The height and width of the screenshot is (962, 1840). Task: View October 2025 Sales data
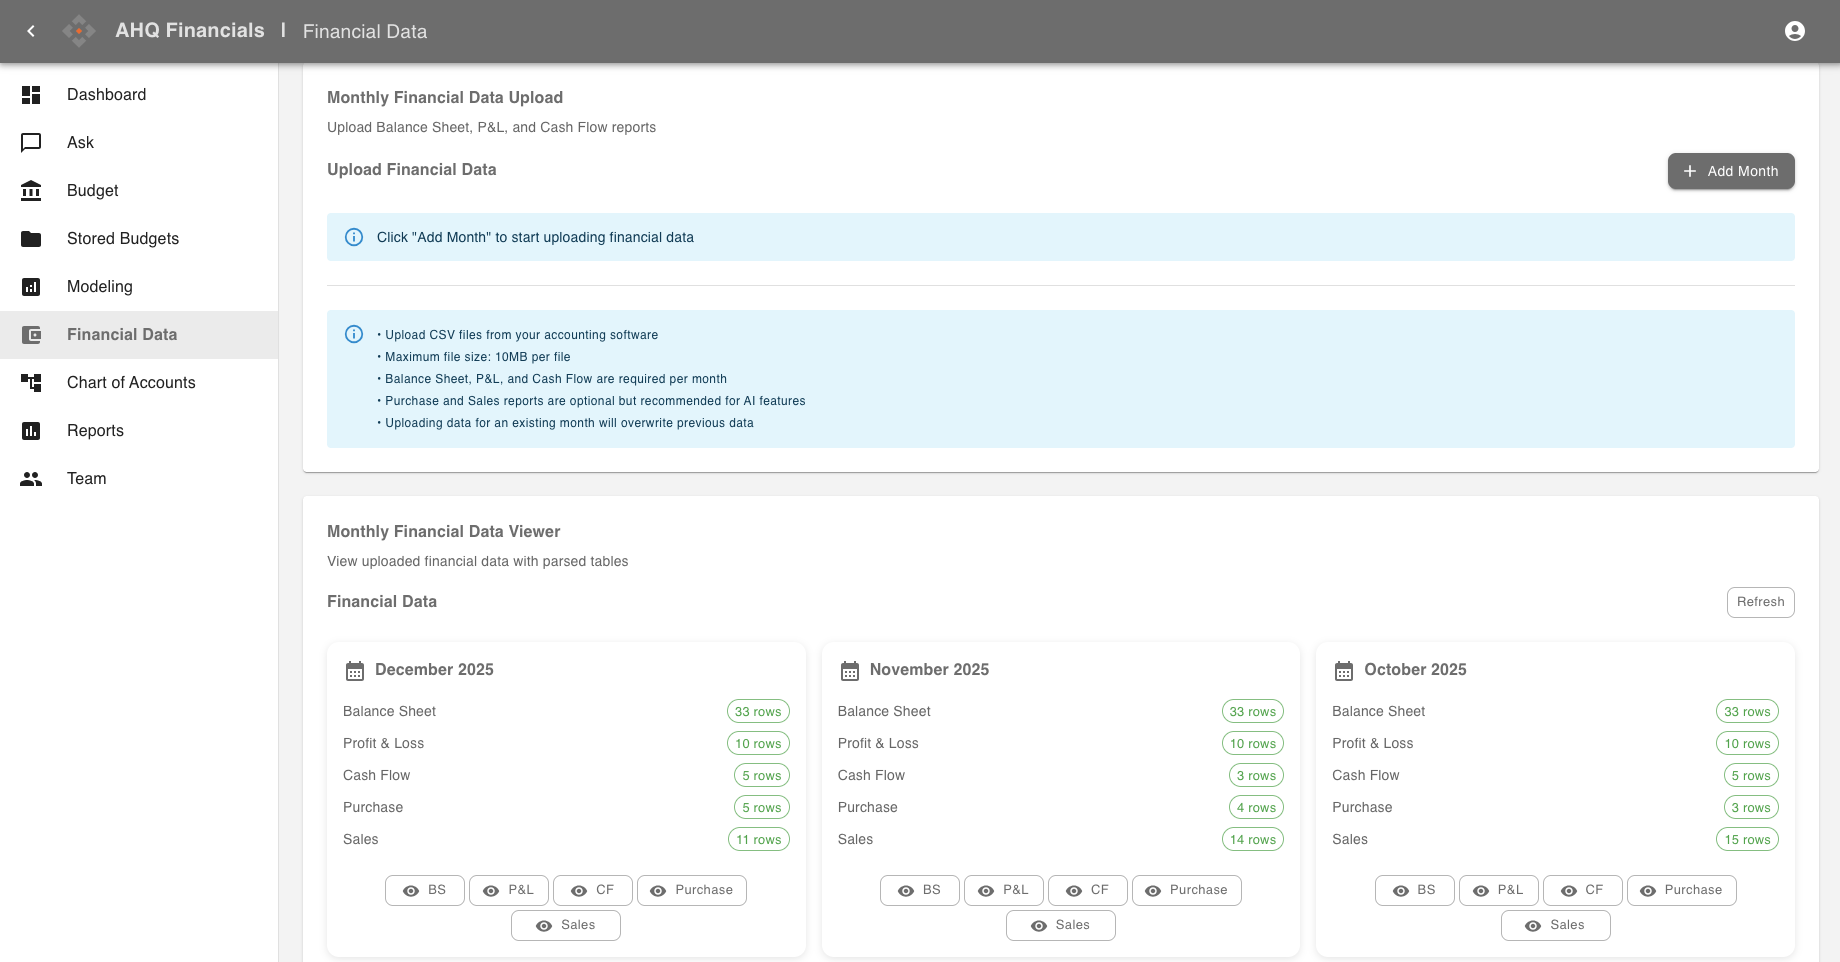pyautogui.click(x=1555, y=925)
